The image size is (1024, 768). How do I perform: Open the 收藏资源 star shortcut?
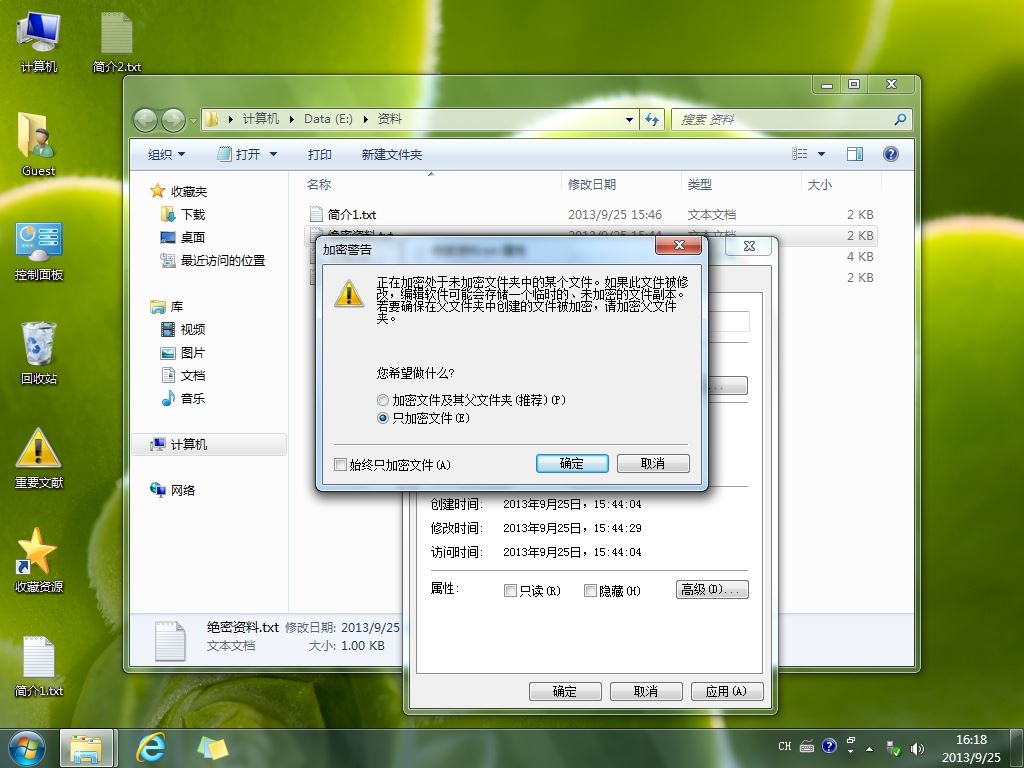click(x=39, y=560)
